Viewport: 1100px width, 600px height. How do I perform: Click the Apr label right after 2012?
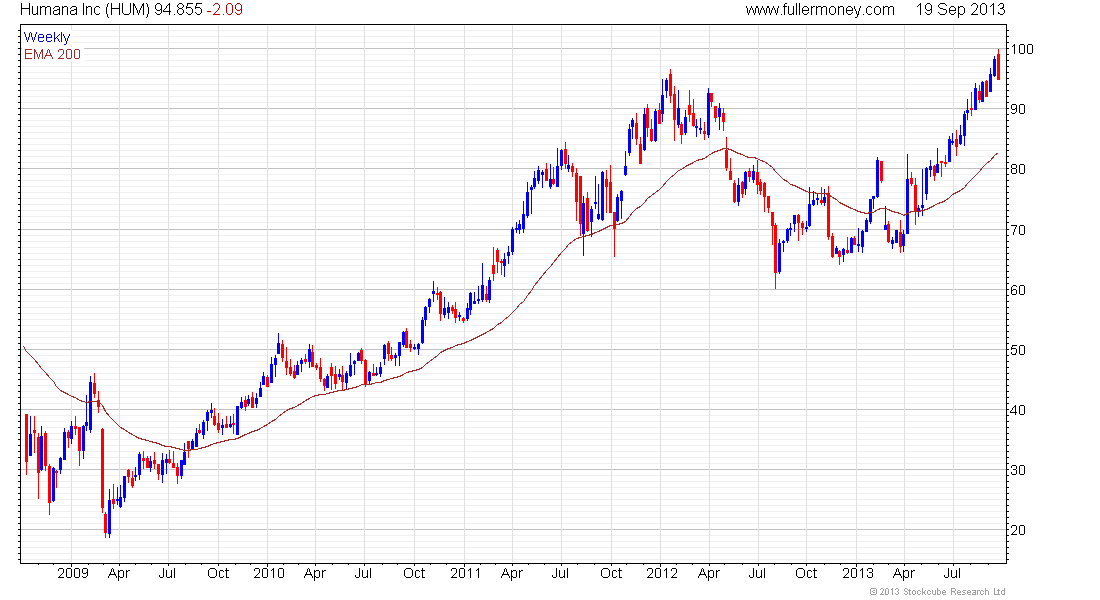coord(709,574)
